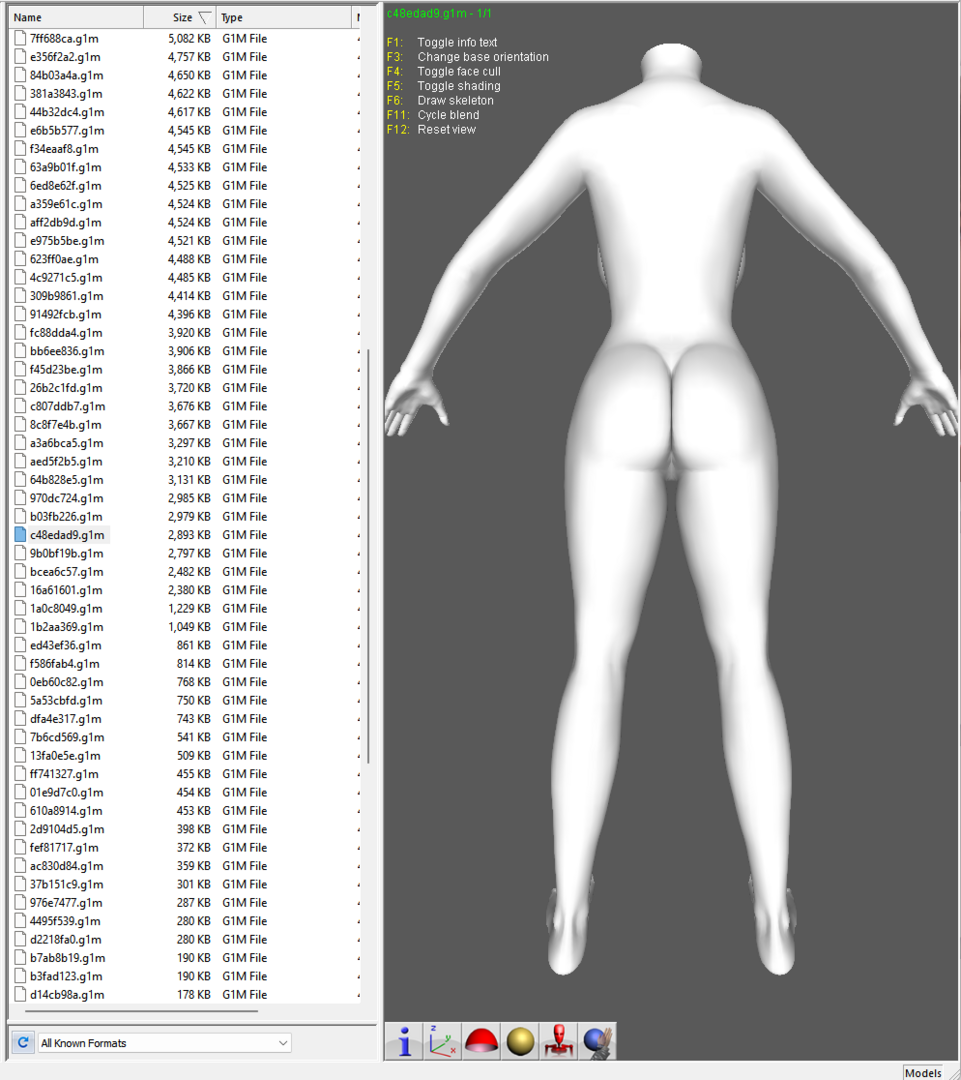The height and width of the screenshot is (1080, 961).
Task: Select file 623ff0ae.g1m
Action: (x=63, y=259)
